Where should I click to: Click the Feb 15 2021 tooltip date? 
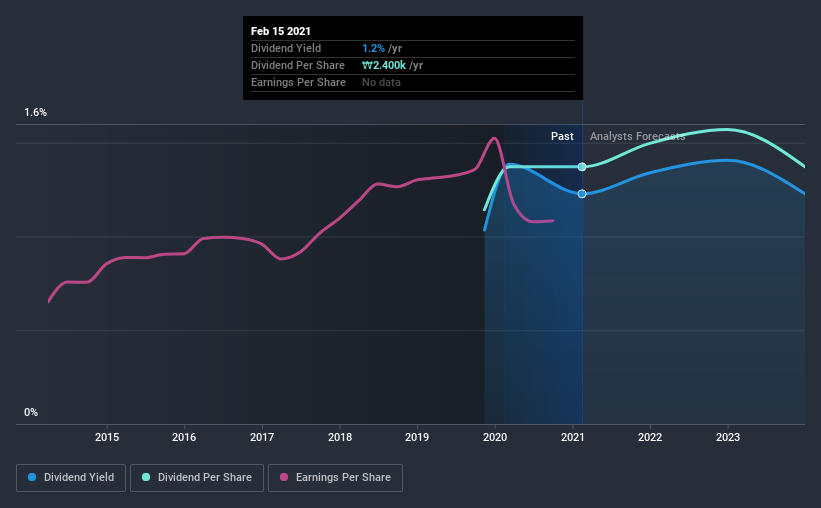281,31
